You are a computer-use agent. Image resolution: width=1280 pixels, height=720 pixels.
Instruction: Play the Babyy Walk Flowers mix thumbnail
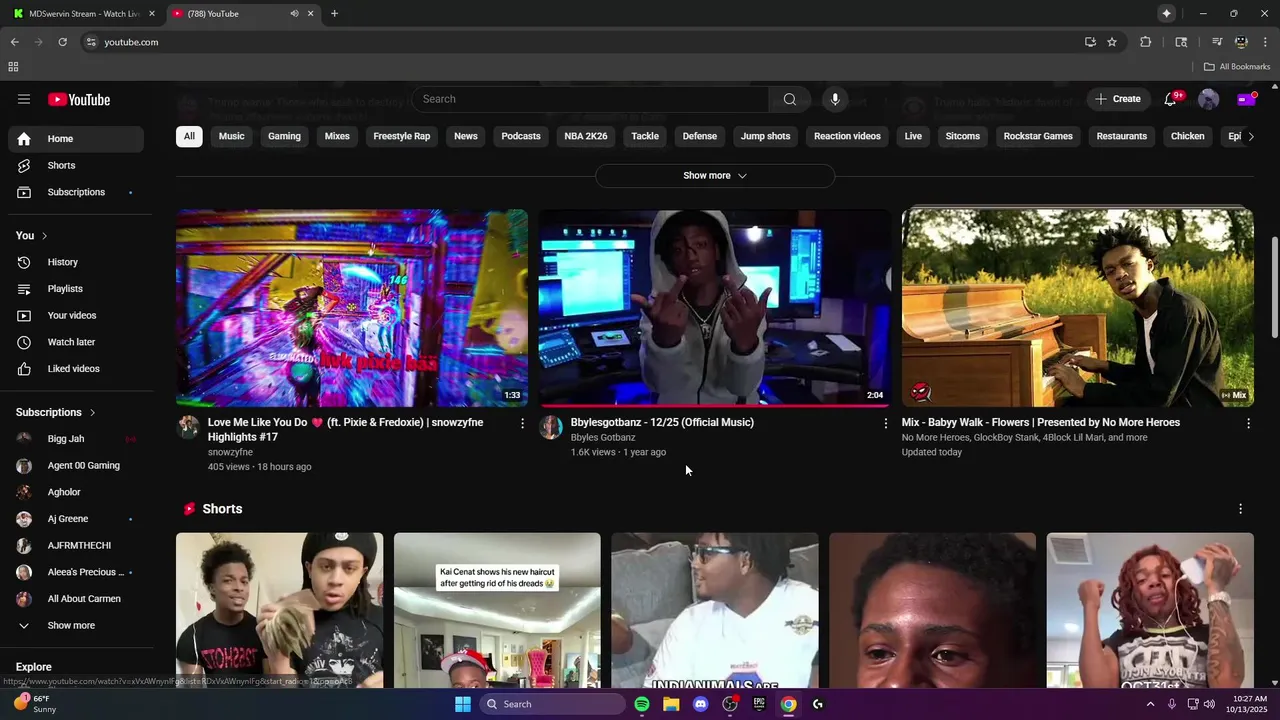tap(1077, 307)
